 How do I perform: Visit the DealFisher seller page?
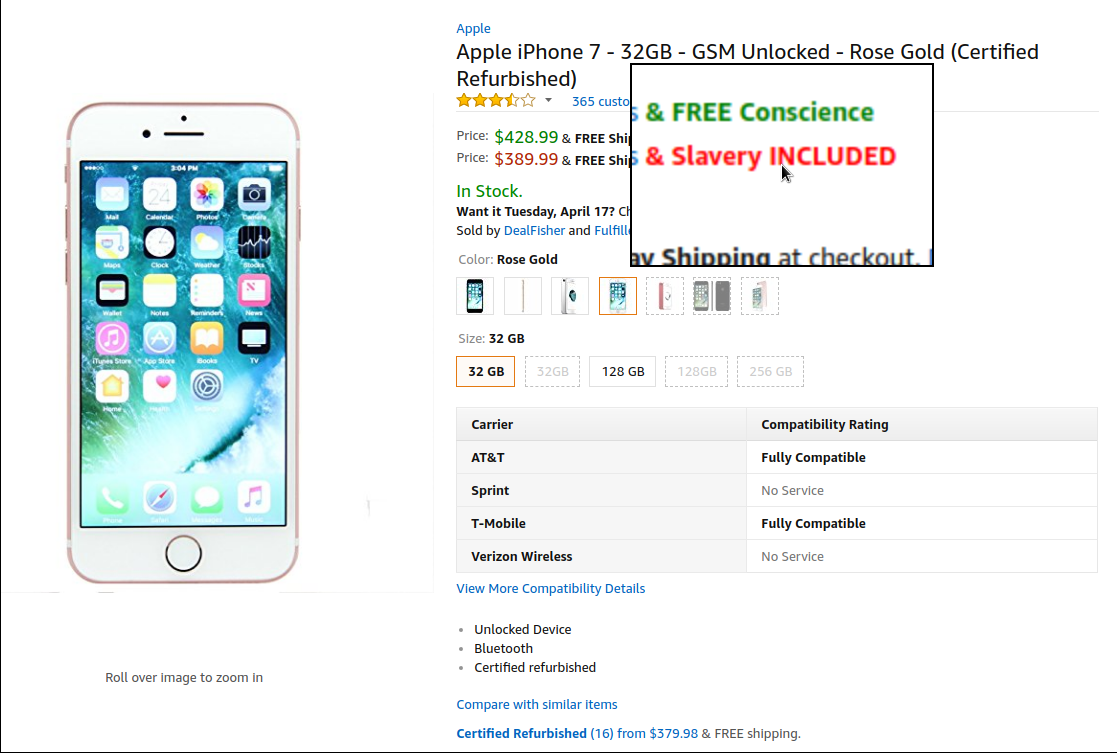[x=534, y=230]
